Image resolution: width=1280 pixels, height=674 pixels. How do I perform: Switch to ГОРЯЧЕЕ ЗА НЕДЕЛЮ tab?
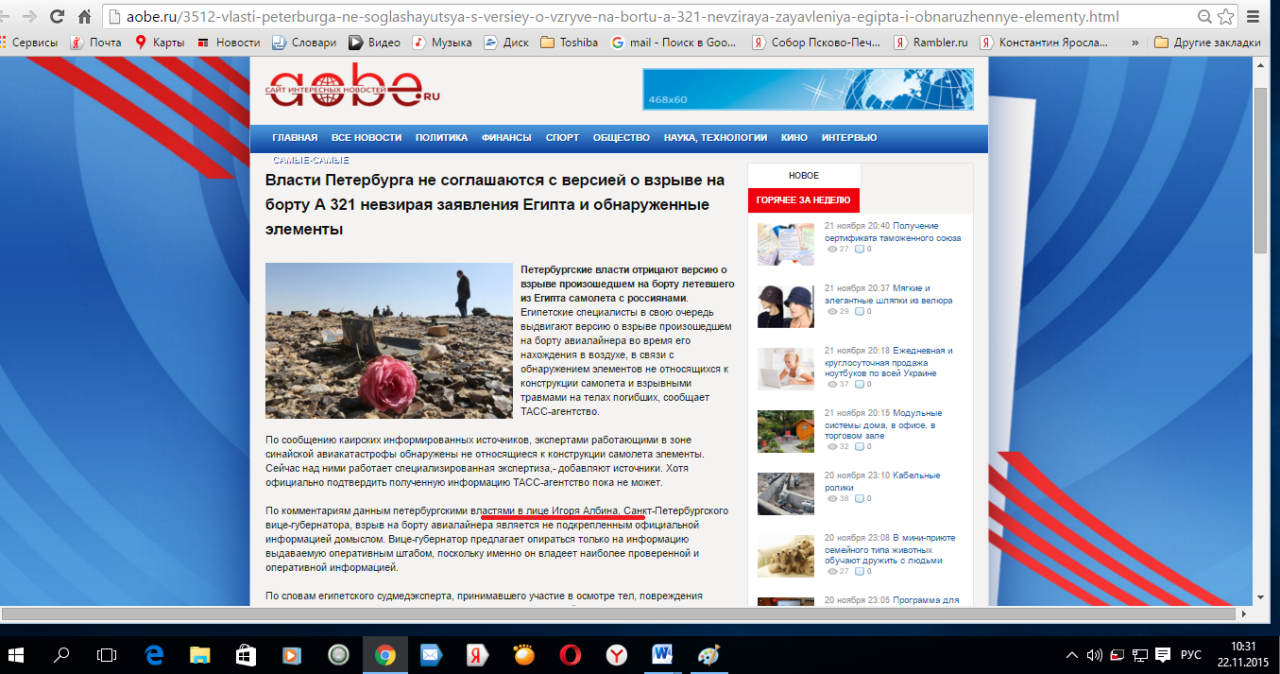804,200
